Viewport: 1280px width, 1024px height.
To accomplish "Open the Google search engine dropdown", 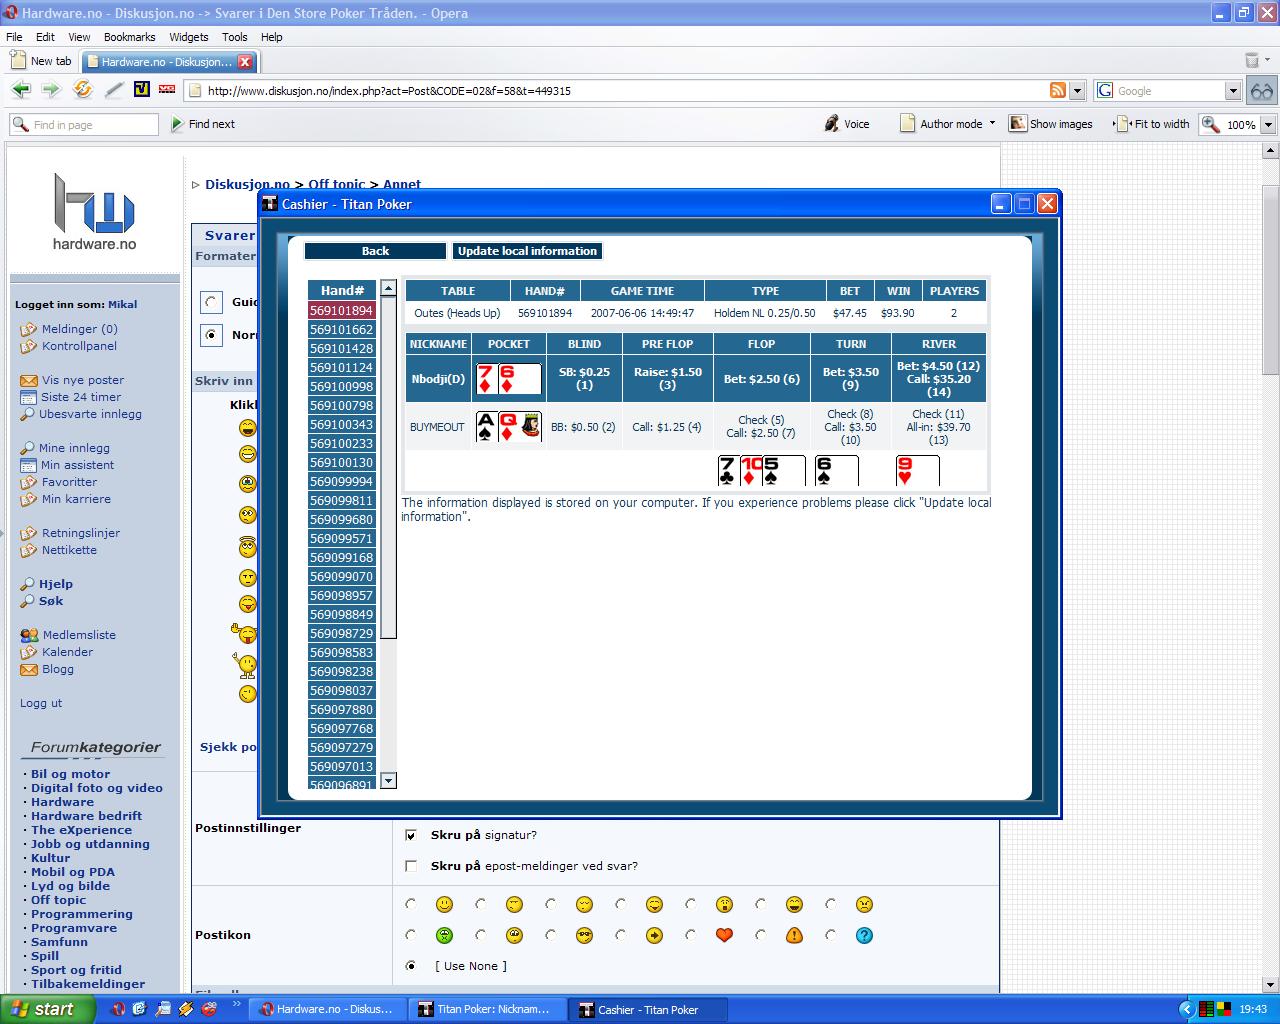I will 1233,90.
